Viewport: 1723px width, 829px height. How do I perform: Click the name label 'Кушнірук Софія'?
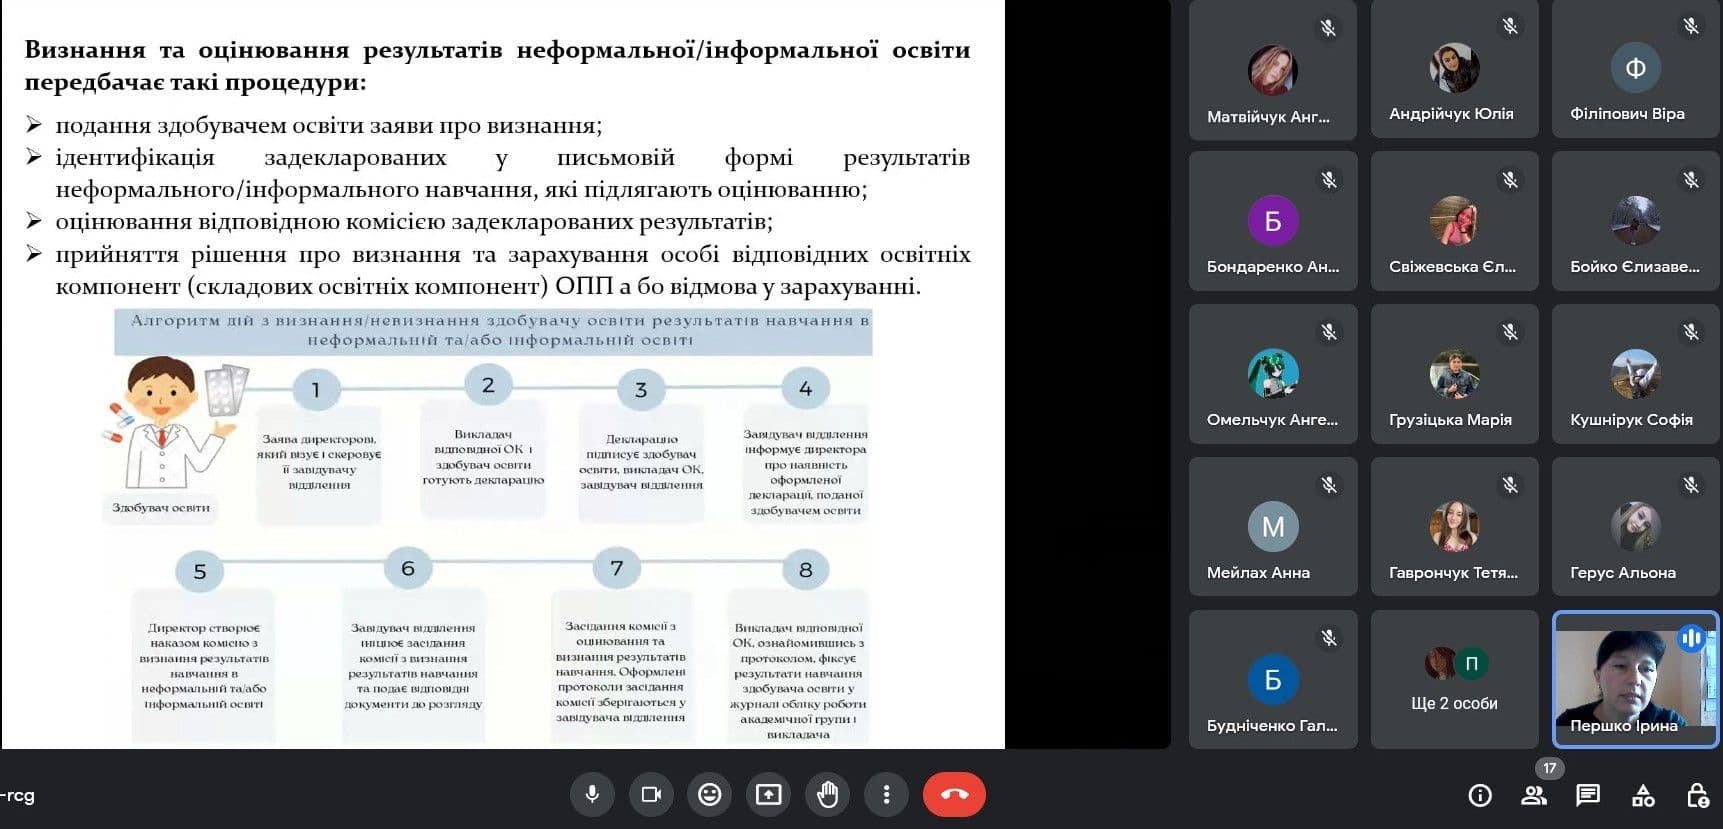click(x=1631, y=420)
